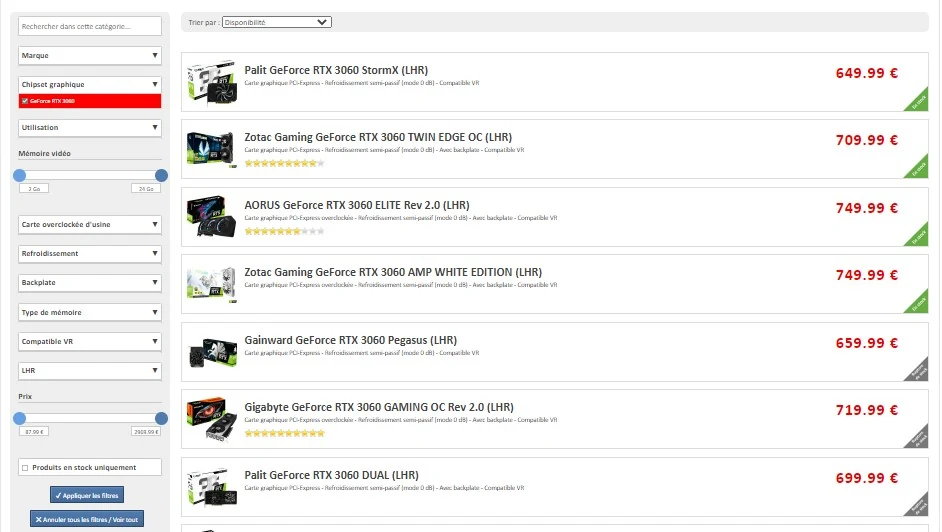Click the Gigabyte GAMING OC product image
This screenshot has height=532, width=942.
[211, 419]
